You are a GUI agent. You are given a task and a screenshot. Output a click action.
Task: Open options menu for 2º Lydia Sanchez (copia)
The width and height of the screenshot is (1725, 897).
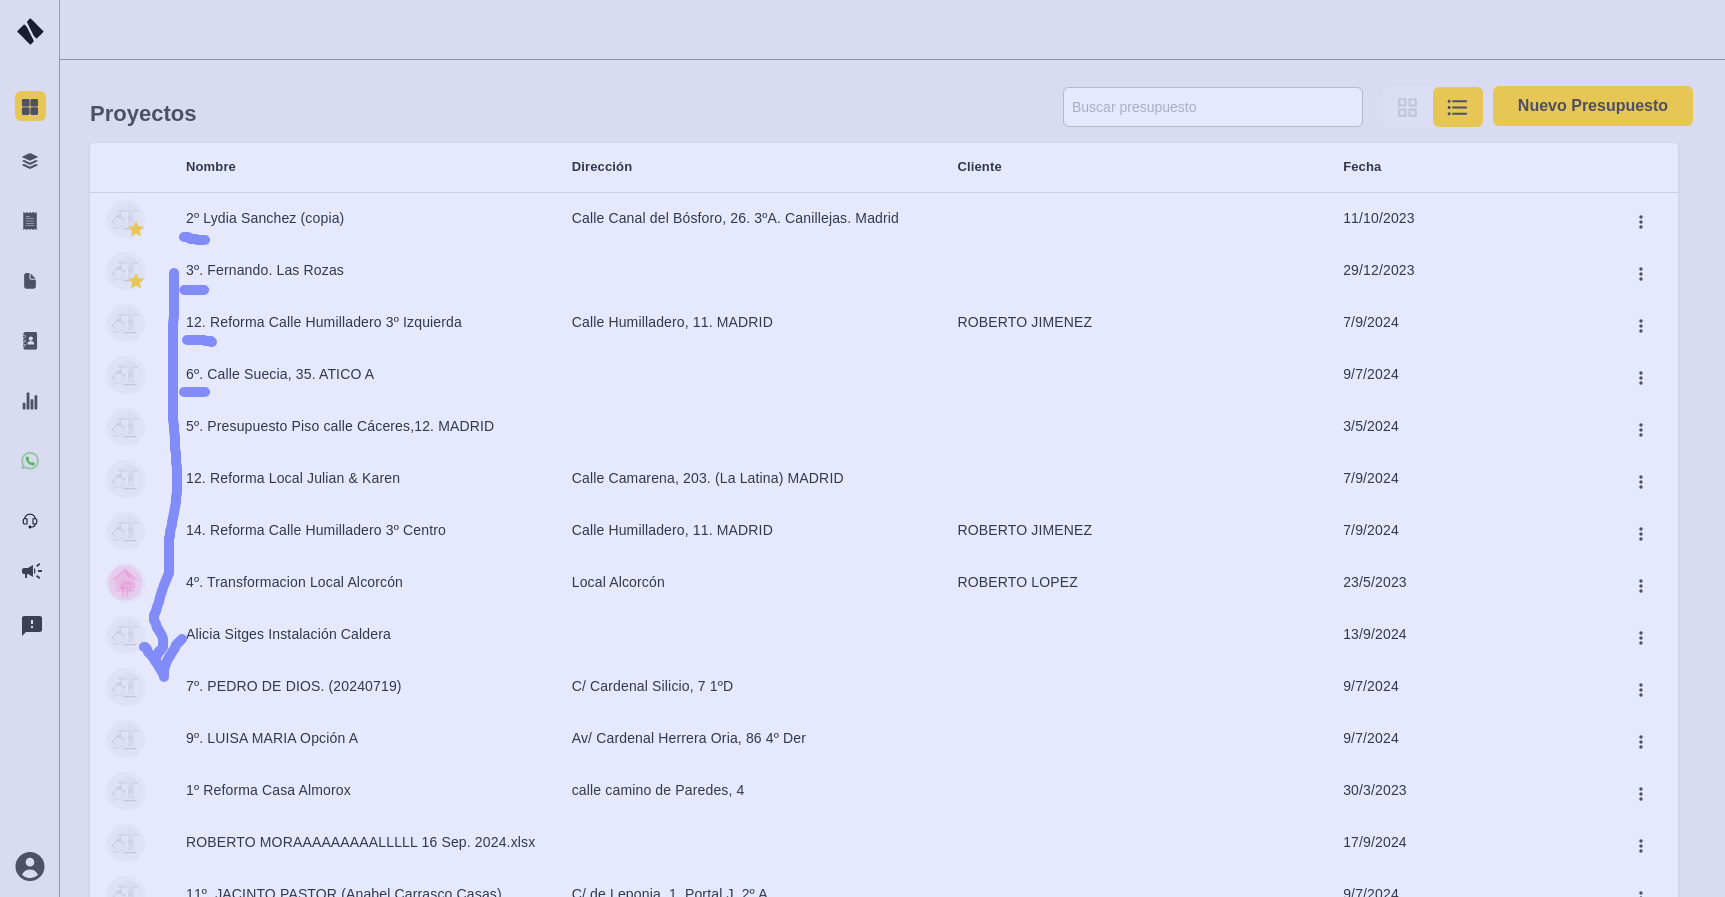click(x=1640, y=222)
